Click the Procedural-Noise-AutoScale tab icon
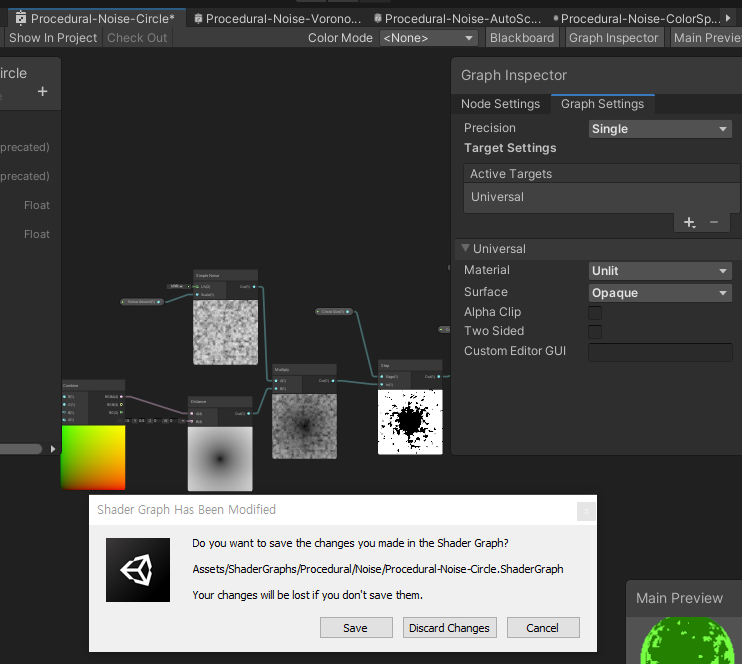Viewport: 742px width, 664px height. pos(378,18)
